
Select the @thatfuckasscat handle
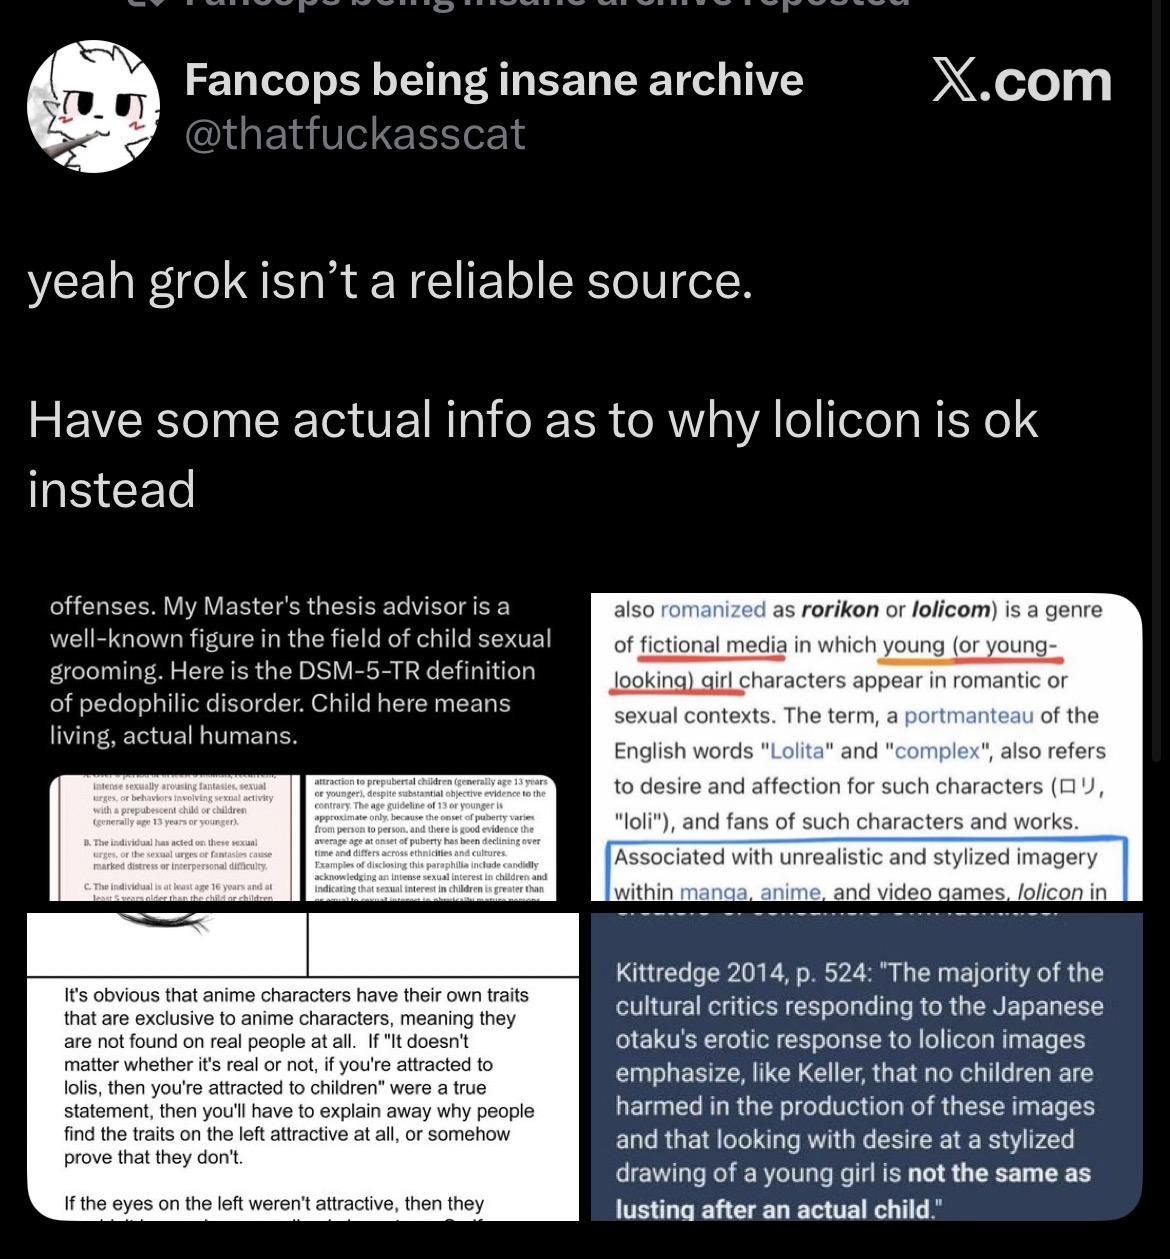tap(355, 134)
